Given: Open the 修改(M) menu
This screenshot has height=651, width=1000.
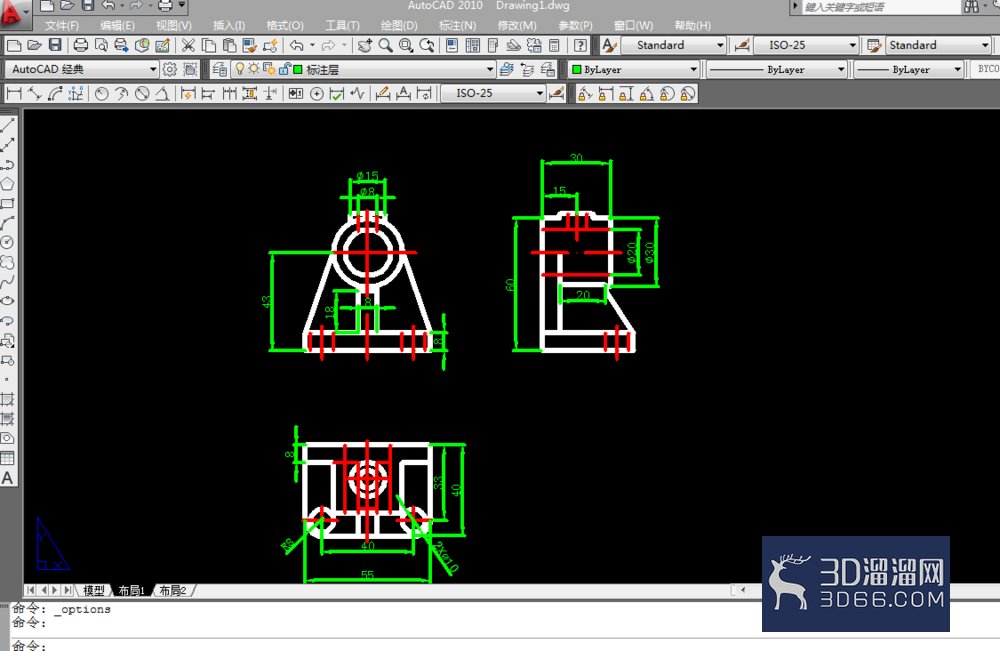Looking at the screenshot, I should click(517, 26).
